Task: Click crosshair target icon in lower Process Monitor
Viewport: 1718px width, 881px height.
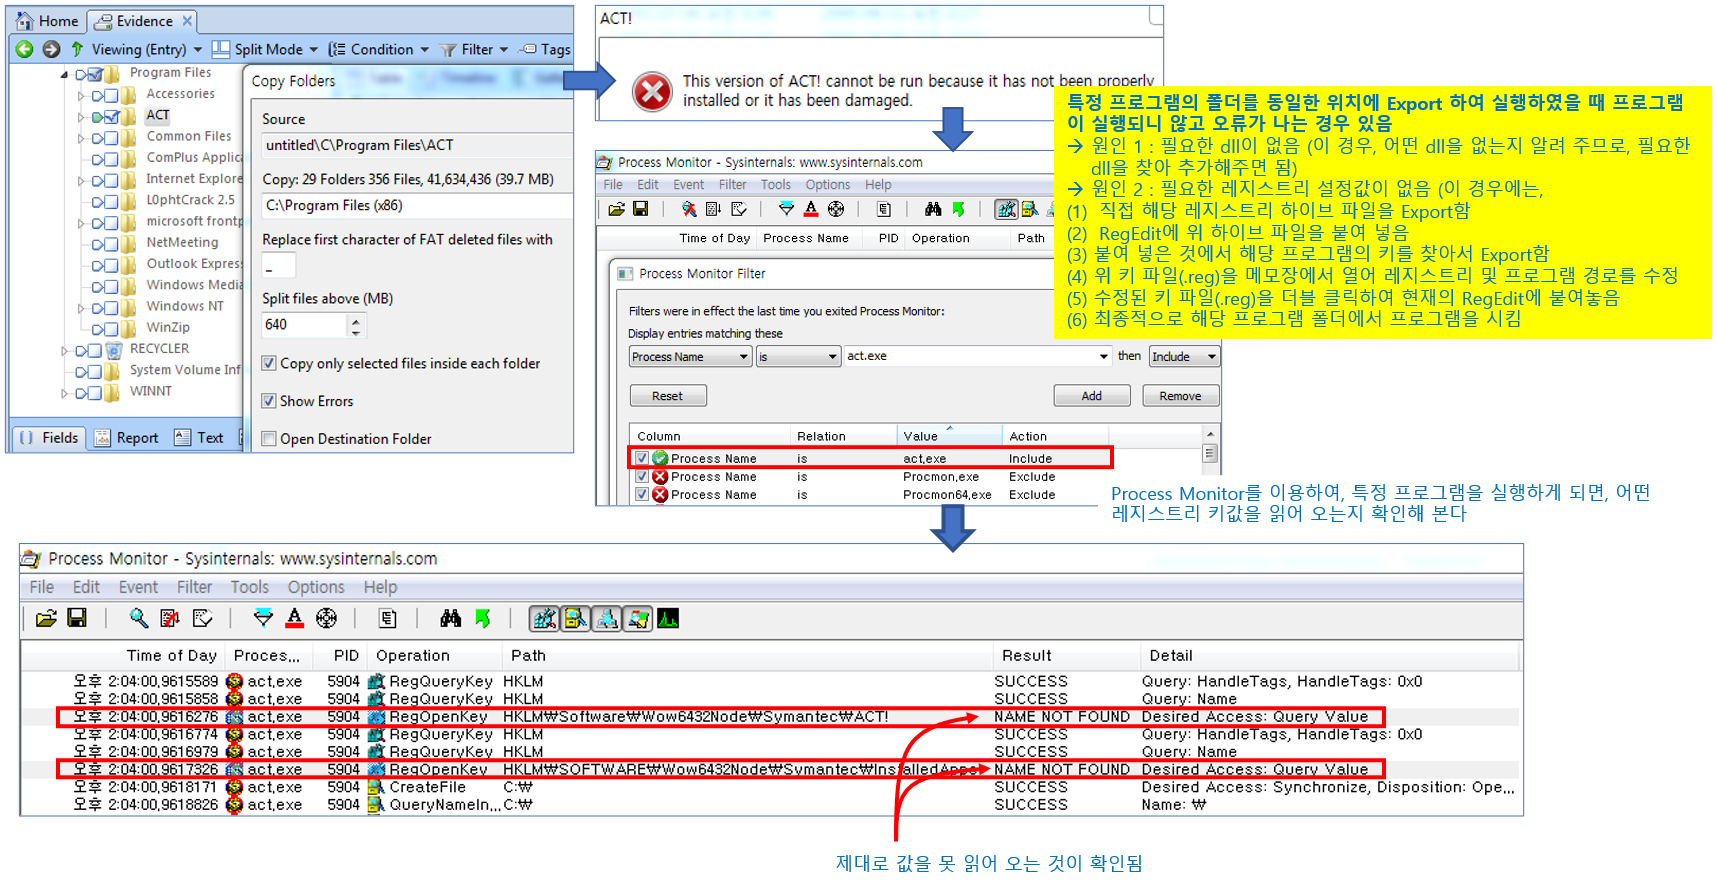Action: 326,619
